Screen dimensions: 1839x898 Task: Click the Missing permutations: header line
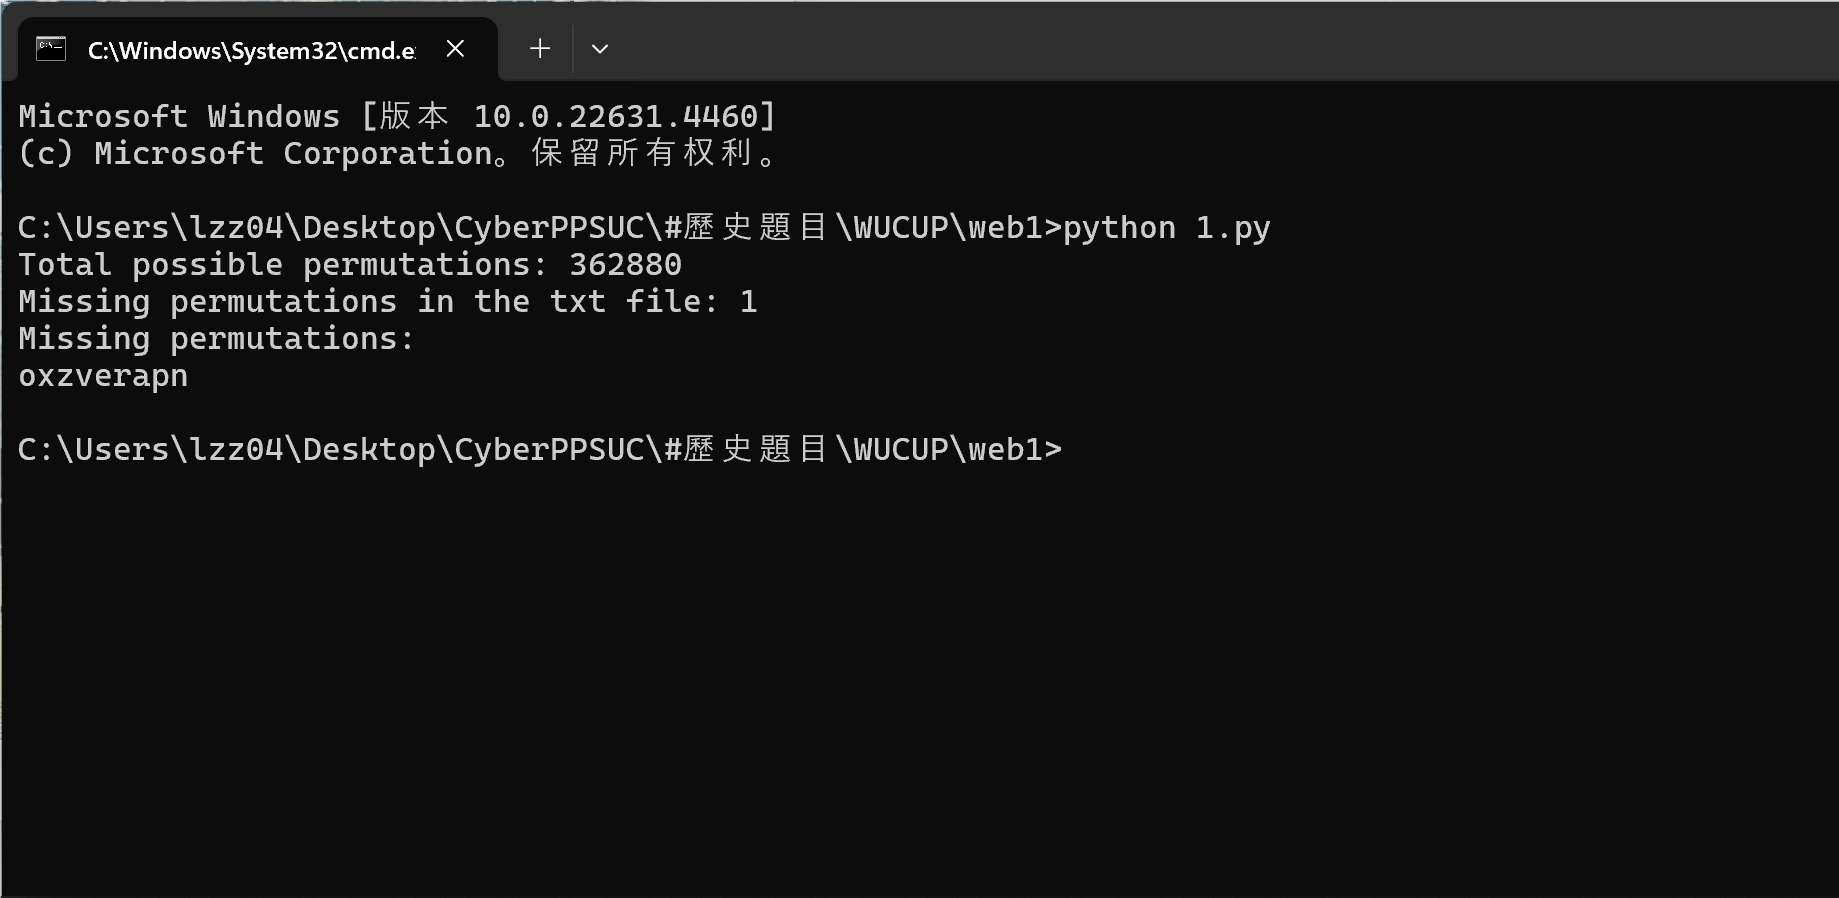tap(216, 338)
